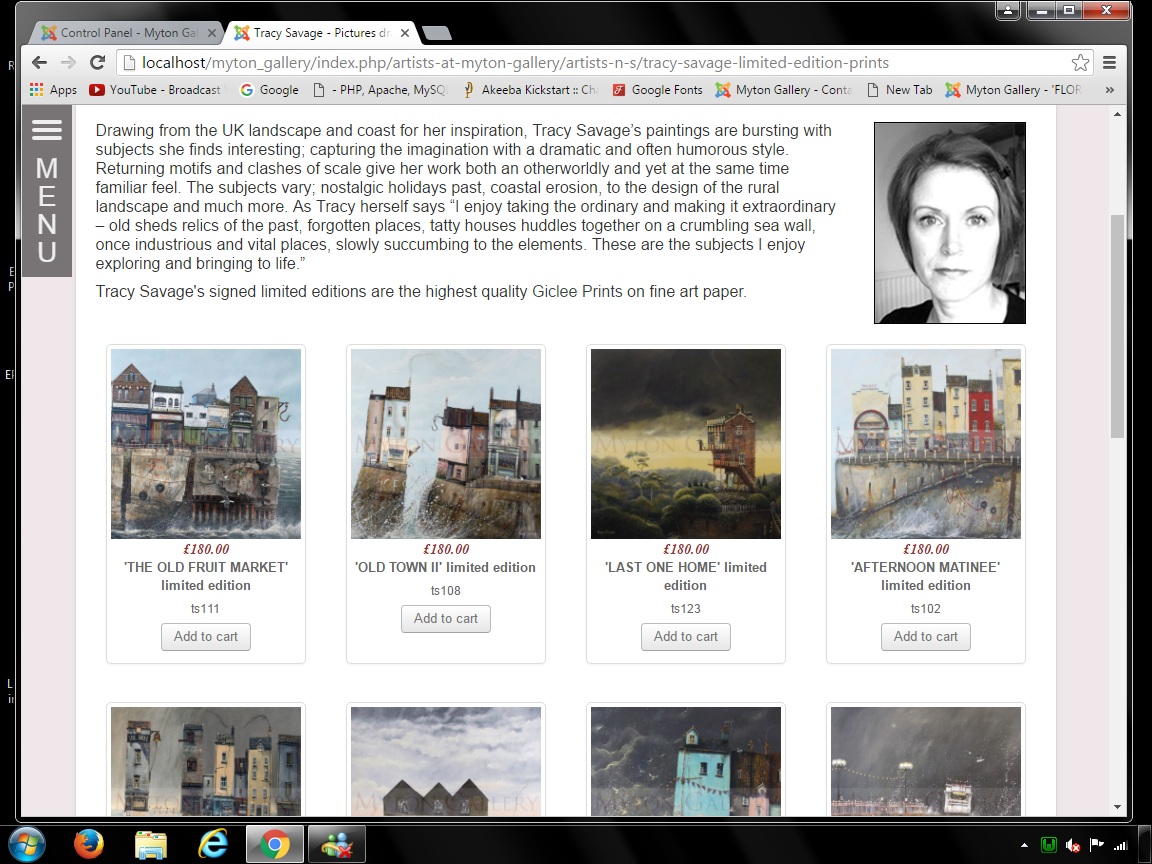Launch Internet Explorer from taskbar

tap(212, 844)
